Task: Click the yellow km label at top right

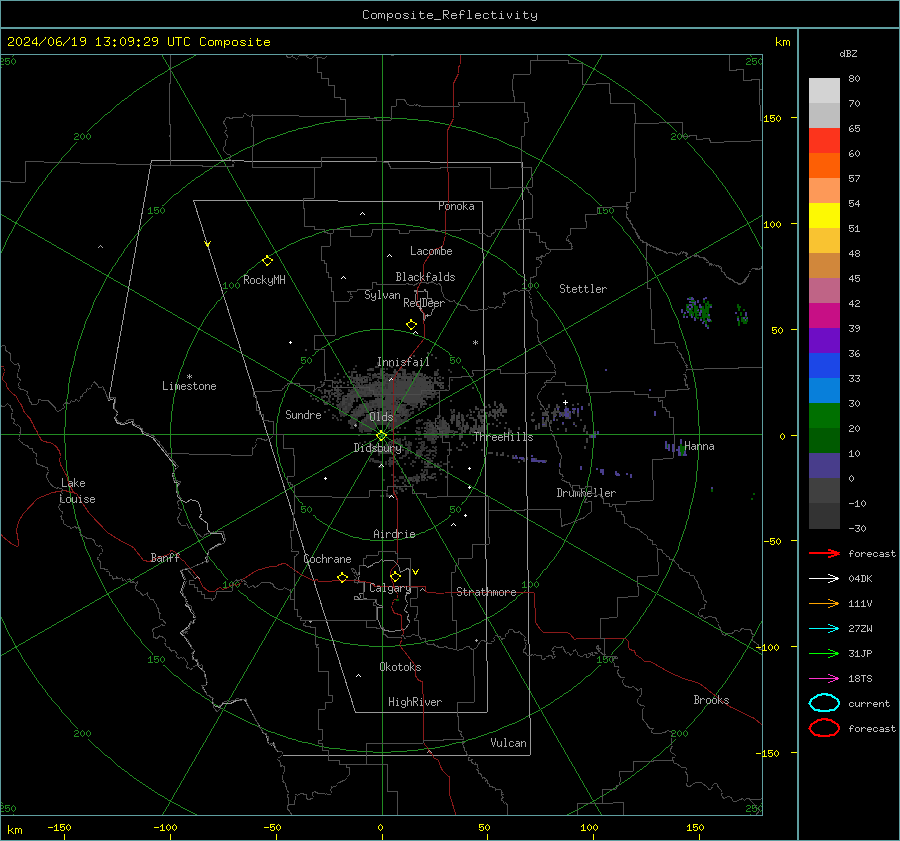Action: 782,42
